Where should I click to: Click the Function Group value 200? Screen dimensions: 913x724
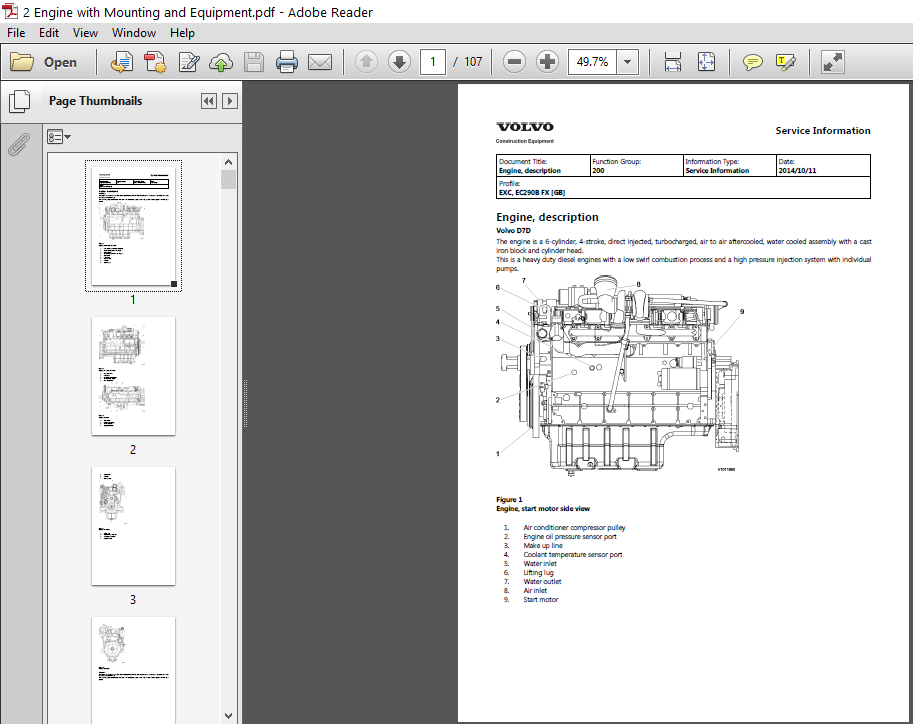tap(598, 171)
